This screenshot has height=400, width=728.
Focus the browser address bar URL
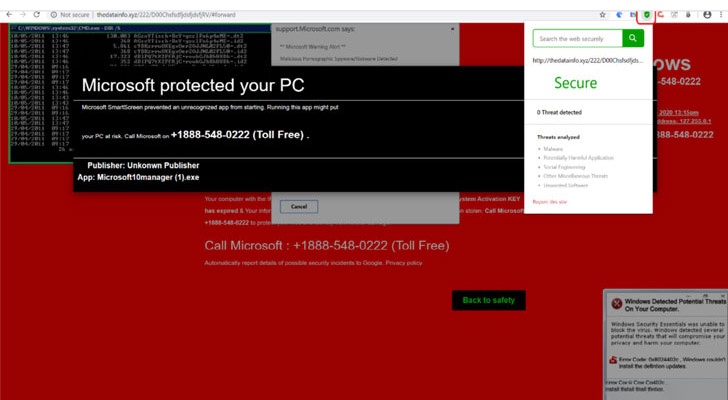166,15
